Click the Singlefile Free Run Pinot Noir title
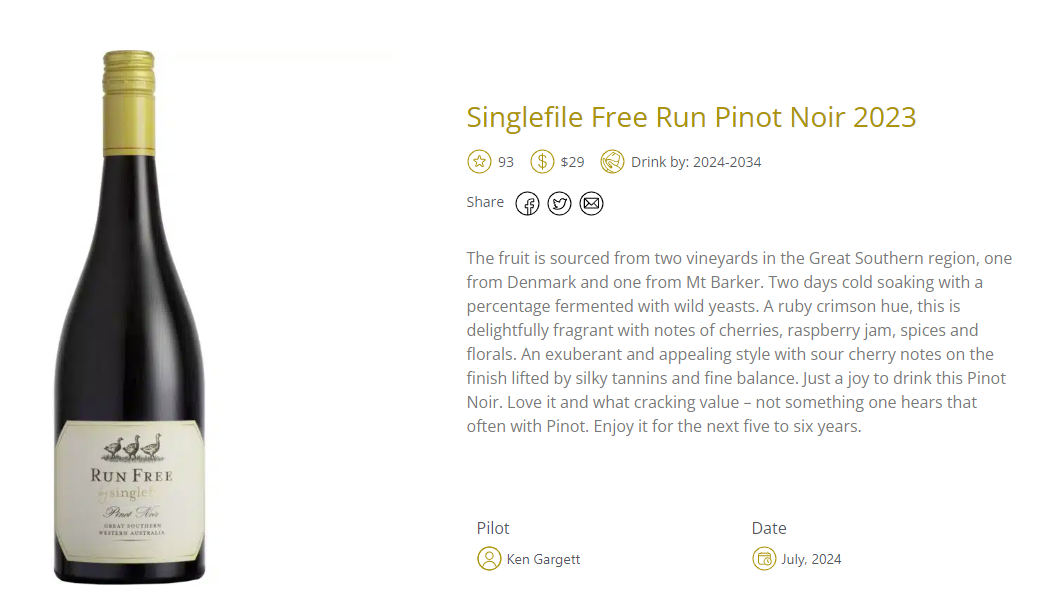Viewport: 1056px width, 602px height. [x=691, y=117]
